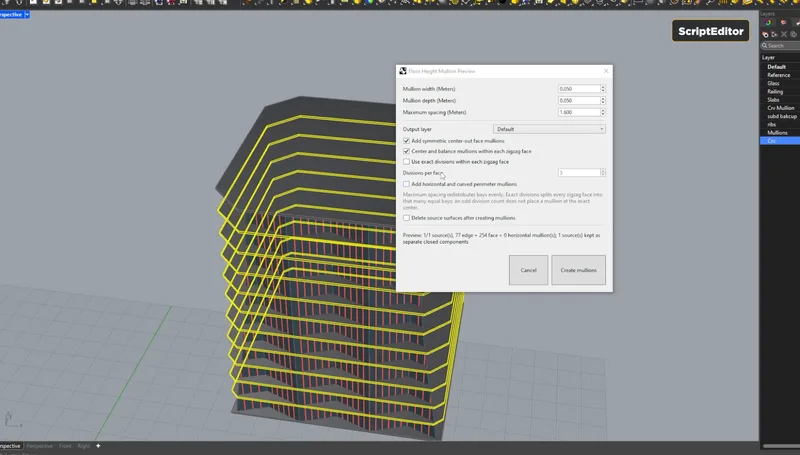Click the New Sublayer icon in Layers panel
The width and height of the screenshot is (800, 455).
774,34
